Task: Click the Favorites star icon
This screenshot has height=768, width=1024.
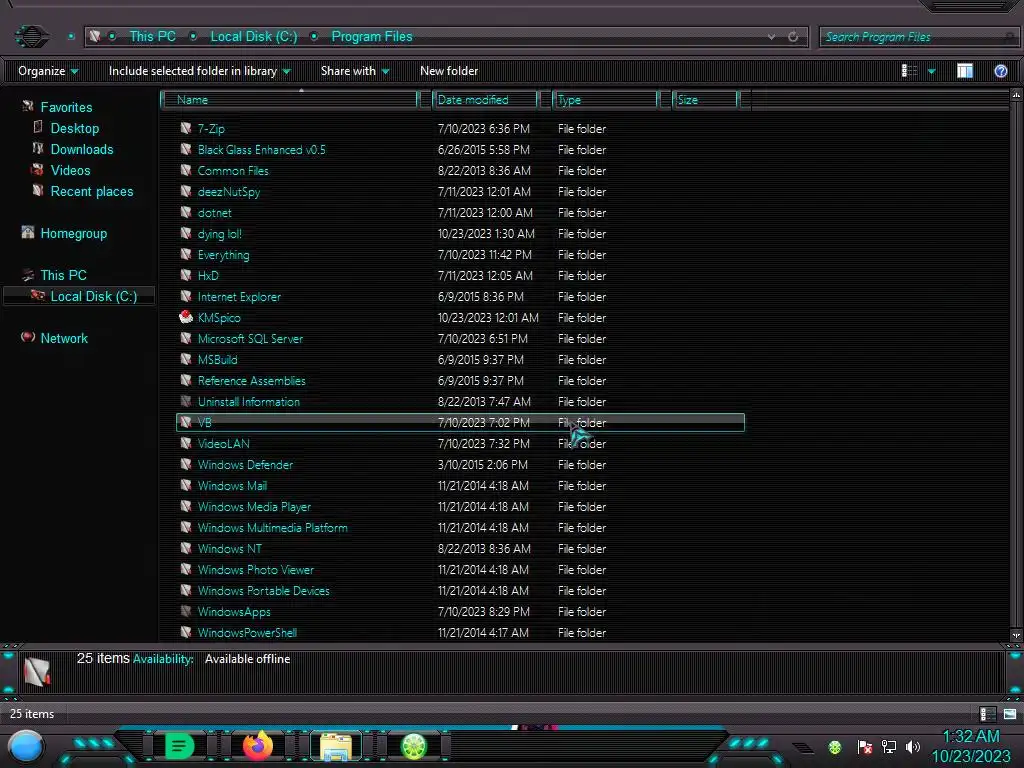Action: click(27, 106)
